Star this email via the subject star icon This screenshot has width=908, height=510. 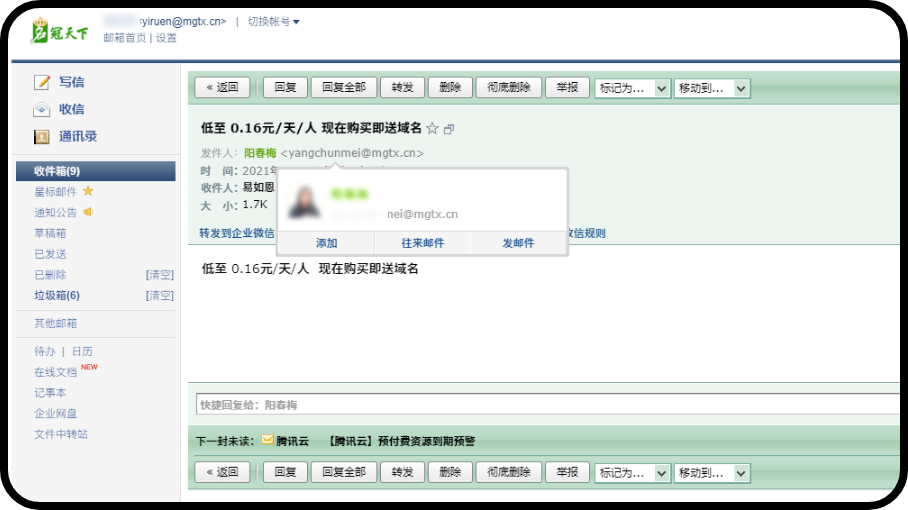click(x=432, y=129)
